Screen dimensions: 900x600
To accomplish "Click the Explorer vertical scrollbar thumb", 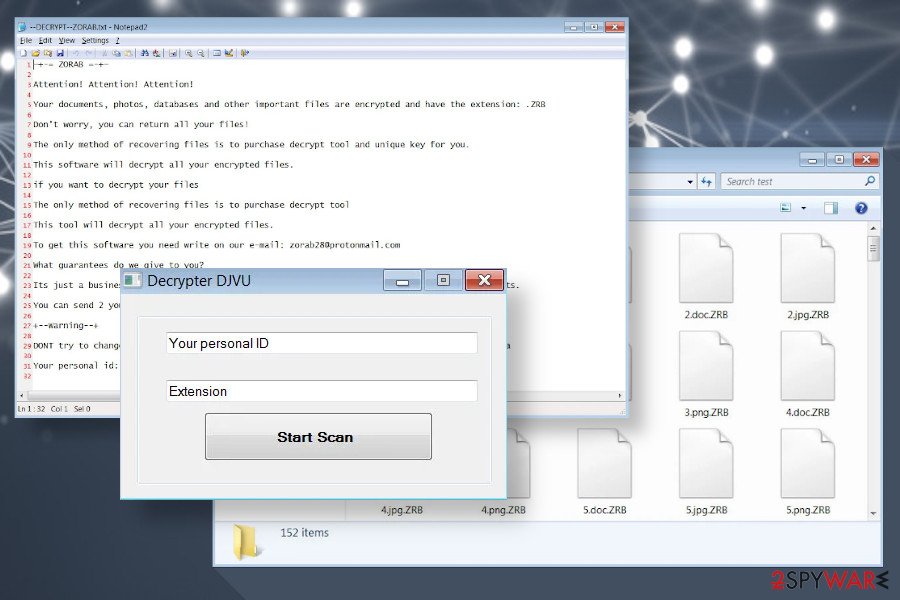I will (873, 248).
